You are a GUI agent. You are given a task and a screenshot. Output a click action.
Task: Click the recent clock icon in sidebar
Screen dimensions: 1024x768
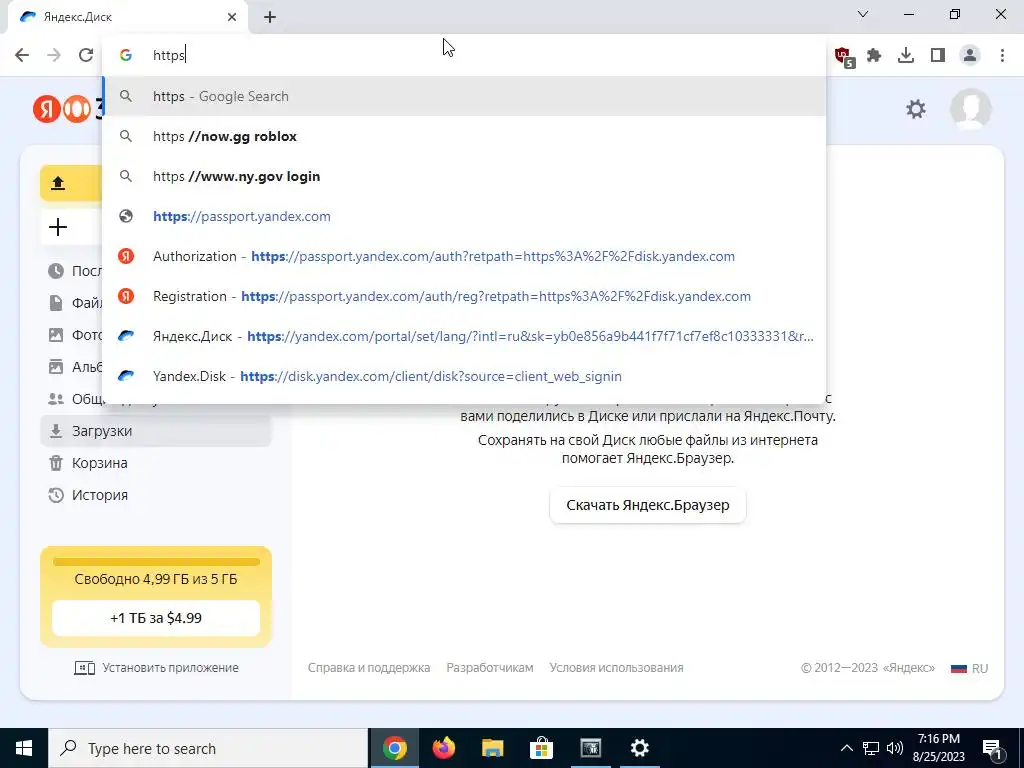coord(56,271)
